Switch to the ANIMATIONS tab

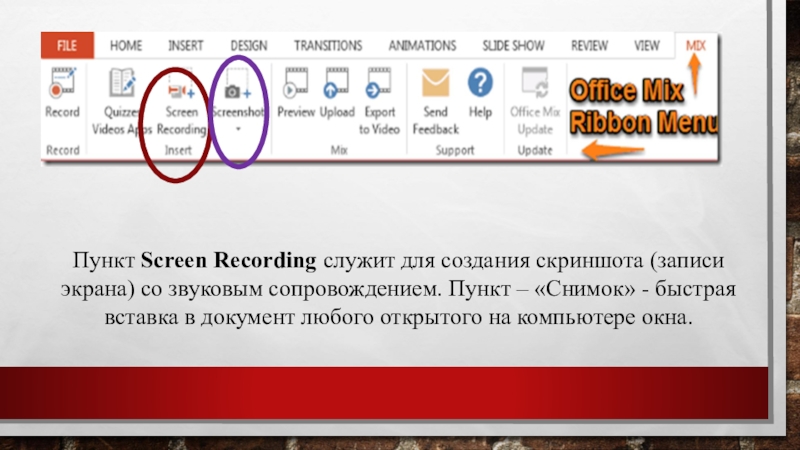click(x=422, y=46)
